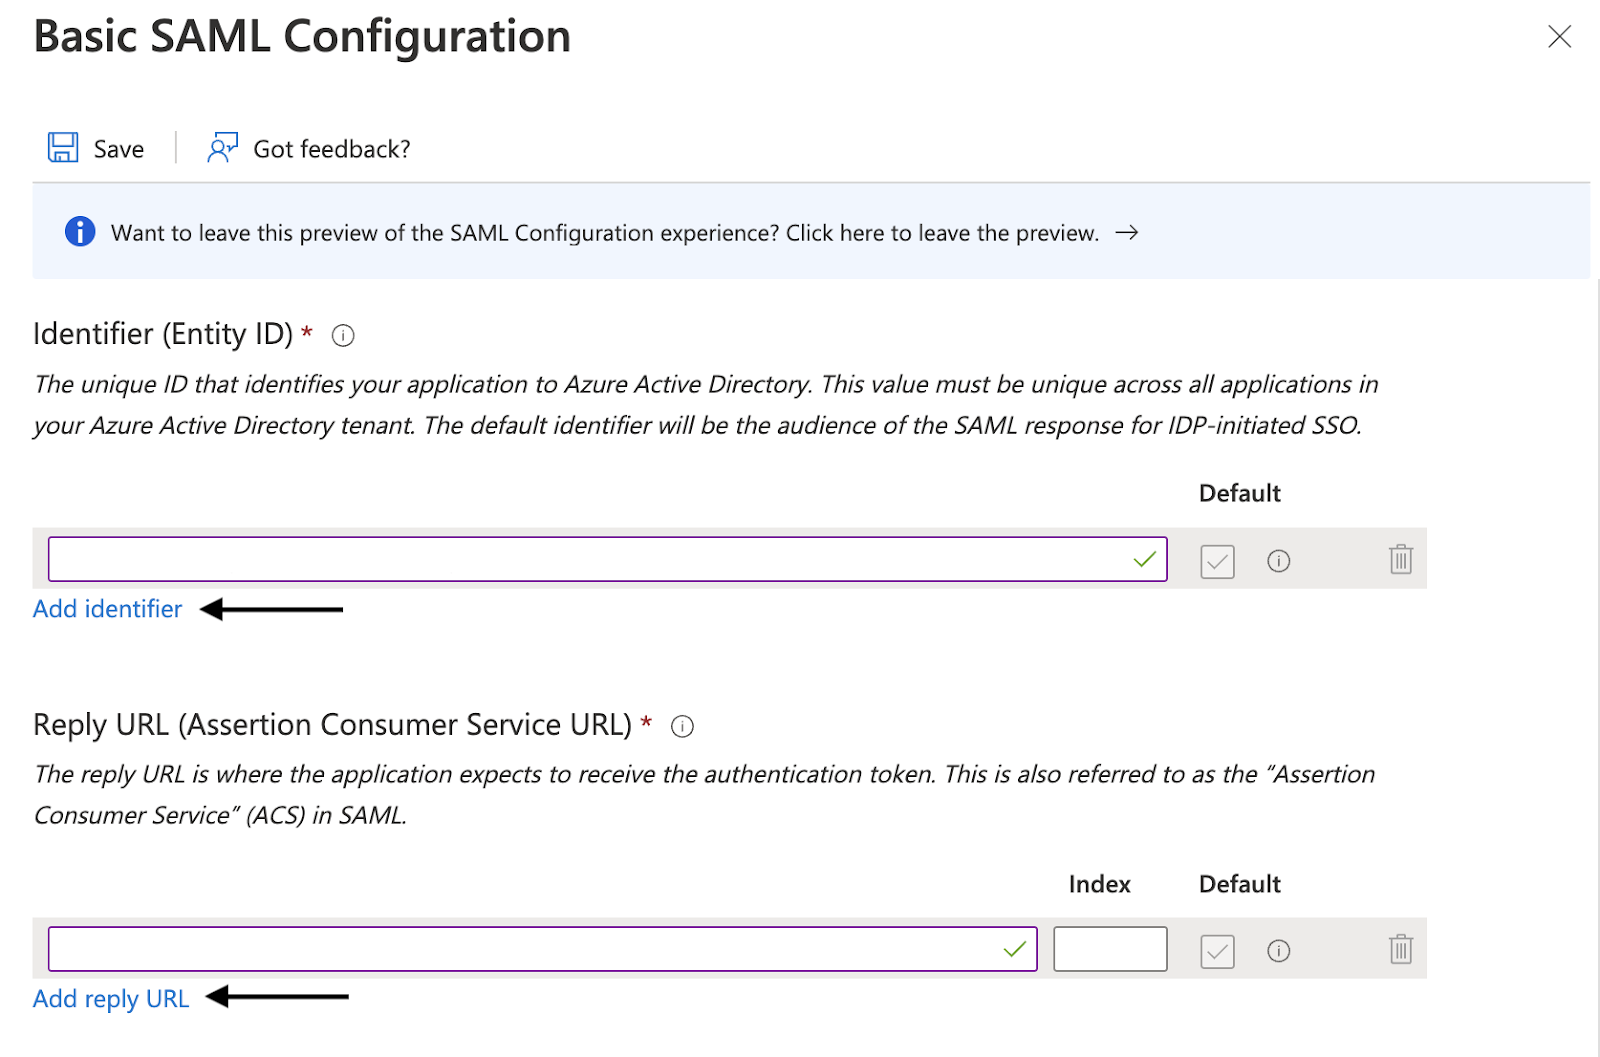Click the blue information icon in preview banner
The width and height of the screenshot is (1600, 1057).
click(x=80, y=232)
